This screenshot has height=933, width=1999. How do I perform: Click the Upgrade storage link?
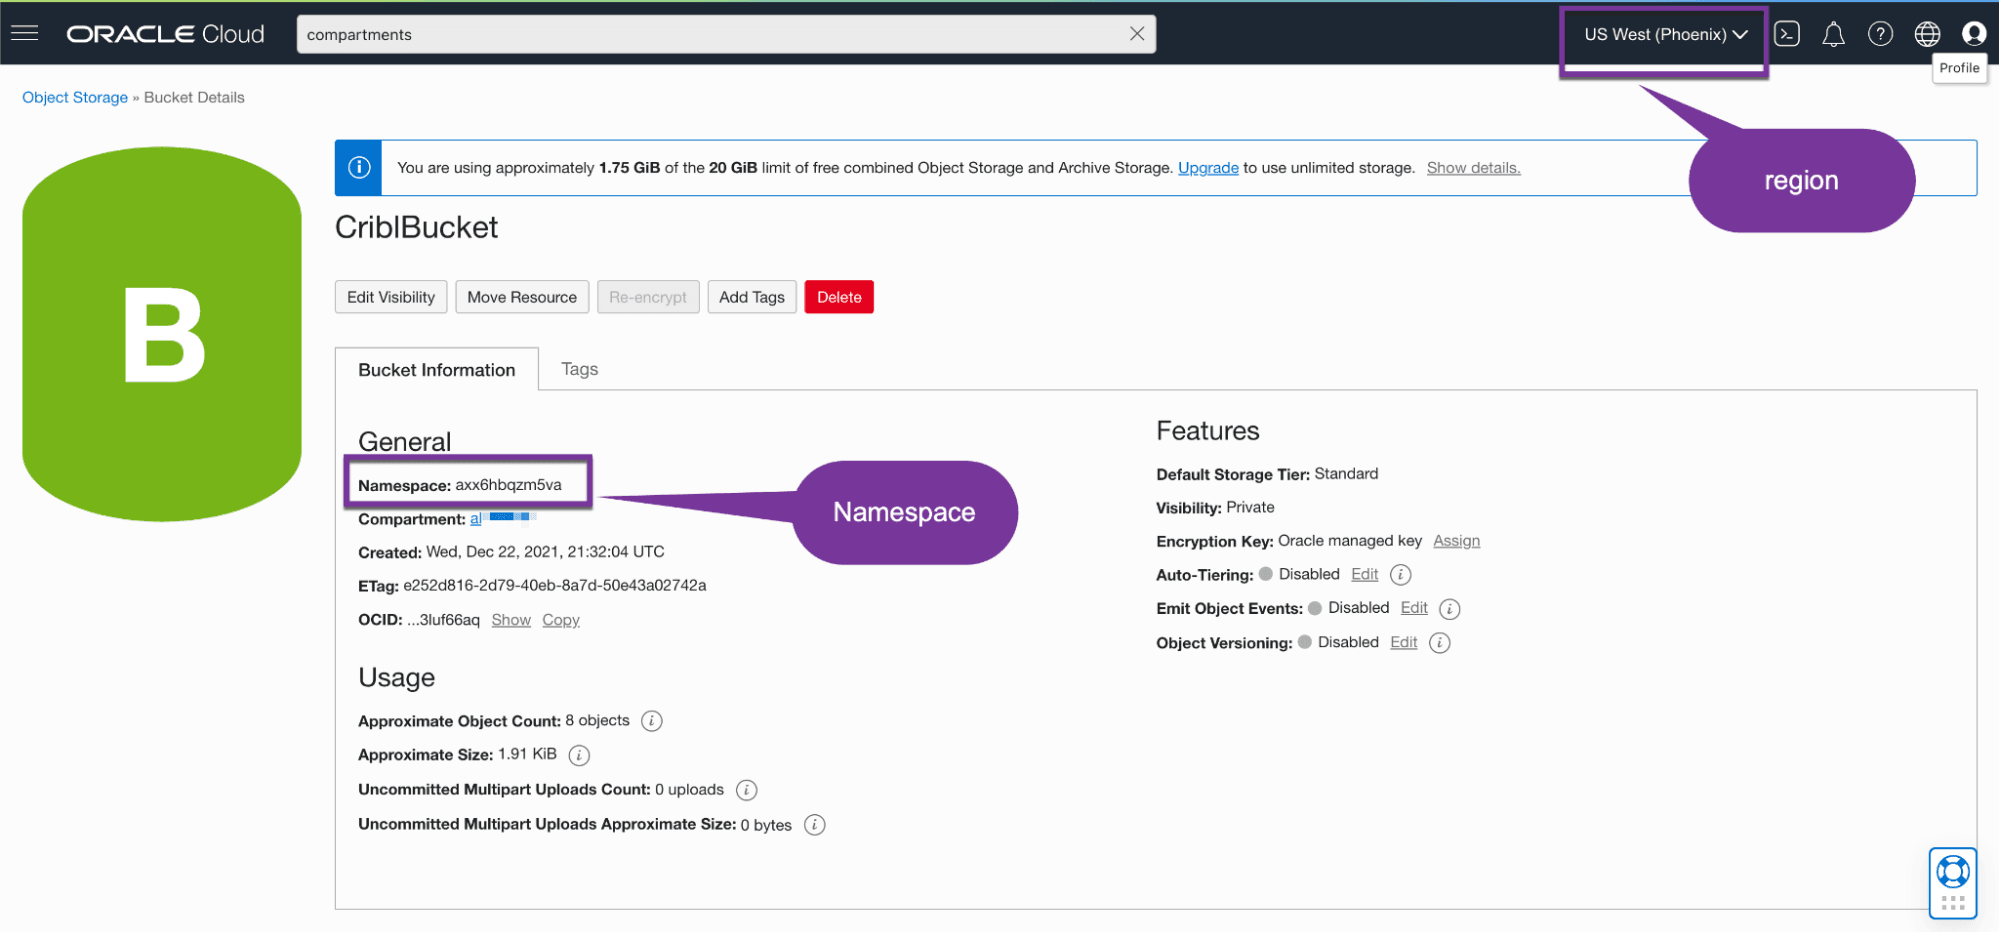point(1207,168)
